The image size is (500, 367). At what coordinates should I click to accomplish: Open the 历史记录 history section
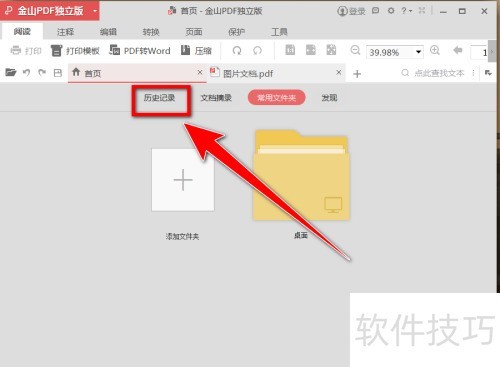click(160, 98)
